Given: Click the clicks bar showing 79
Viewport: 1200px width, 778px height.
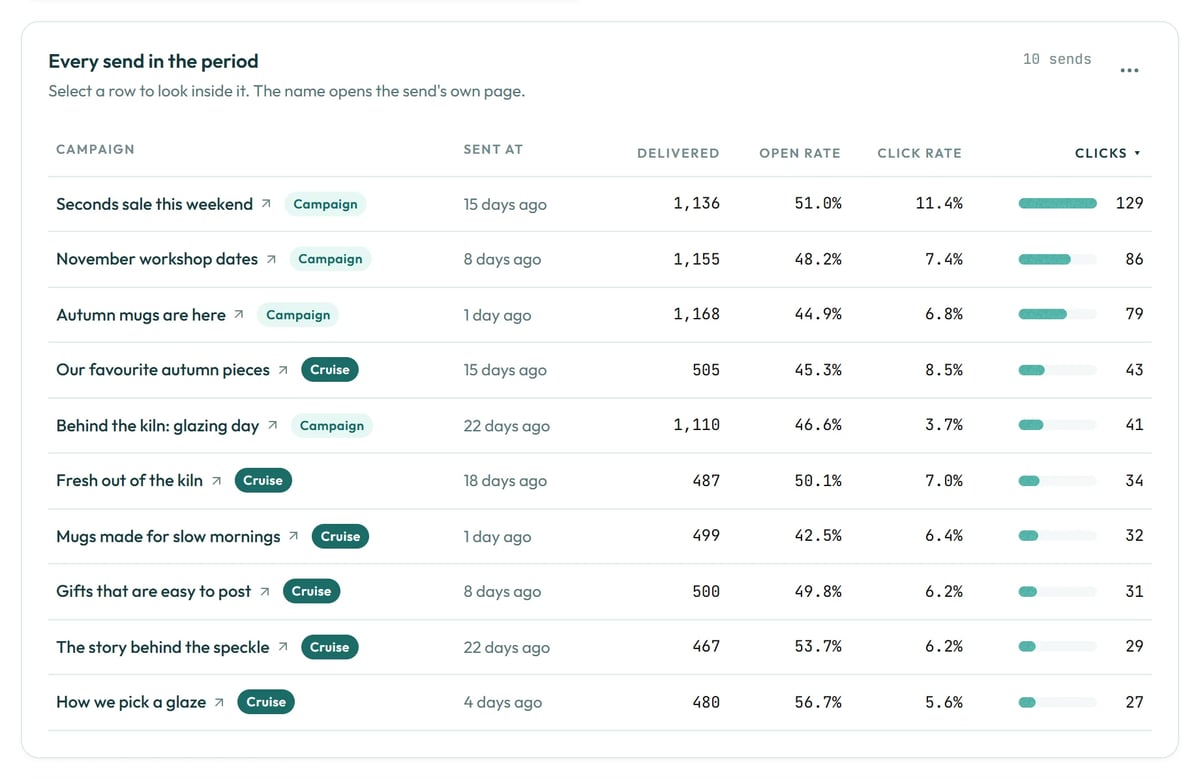Looking at the screenshot, I should click(x=1058, y=314).
